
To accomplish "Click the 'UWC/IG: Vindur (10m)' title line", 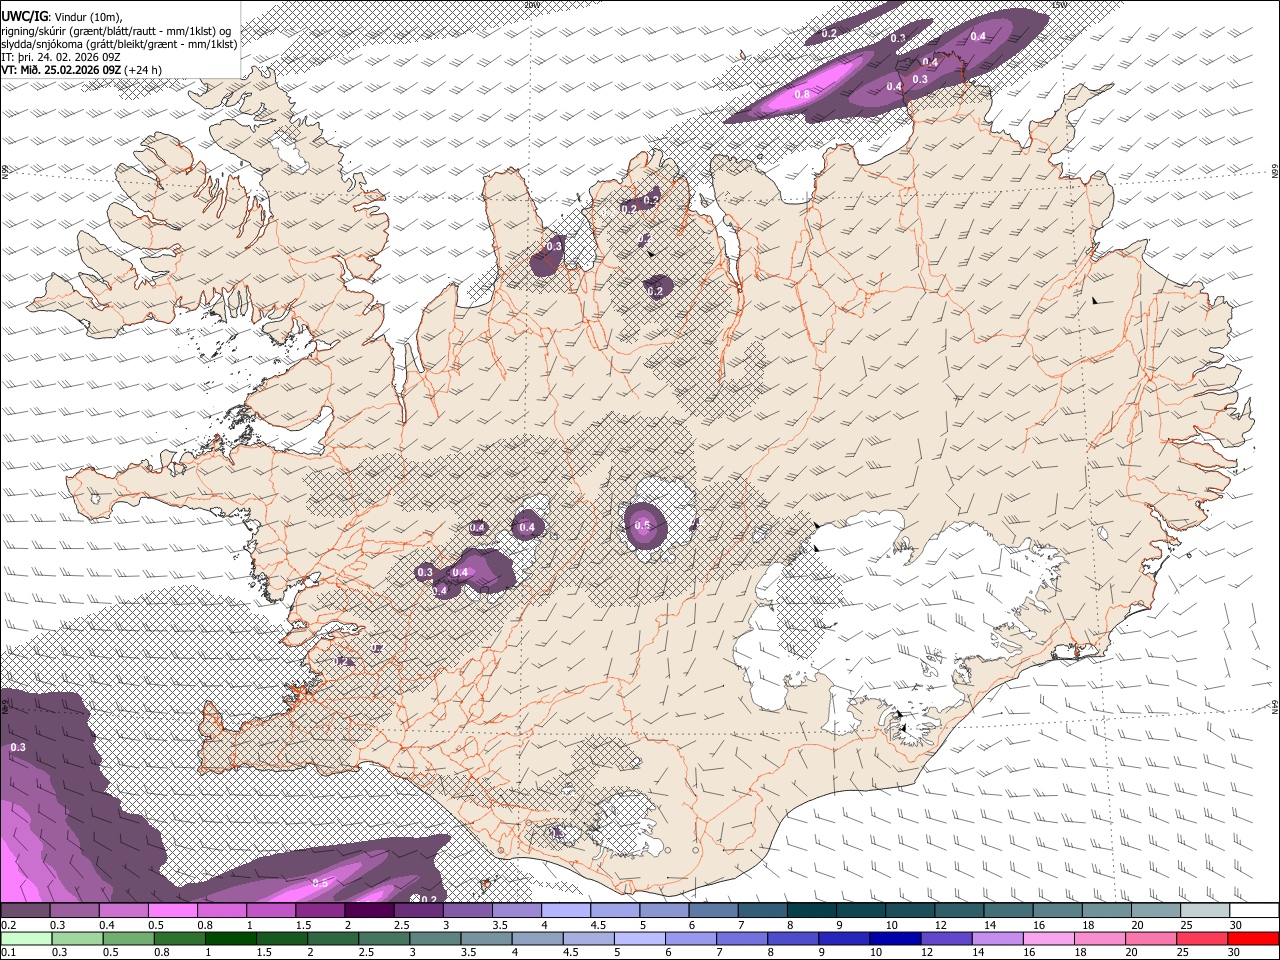I will point(61,17).
